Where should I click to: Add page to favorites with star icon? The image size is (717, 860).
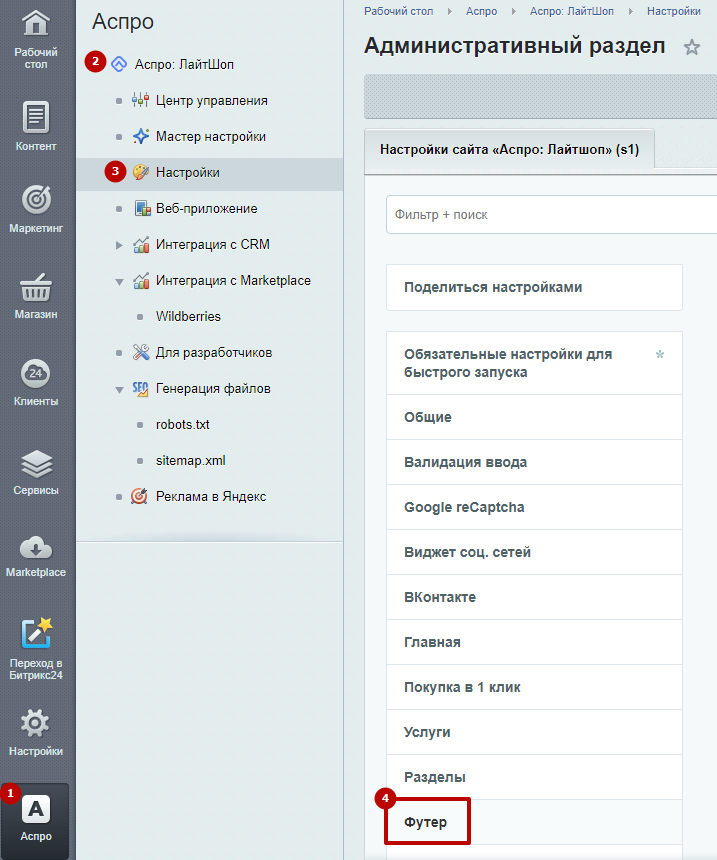coord(692,47)
